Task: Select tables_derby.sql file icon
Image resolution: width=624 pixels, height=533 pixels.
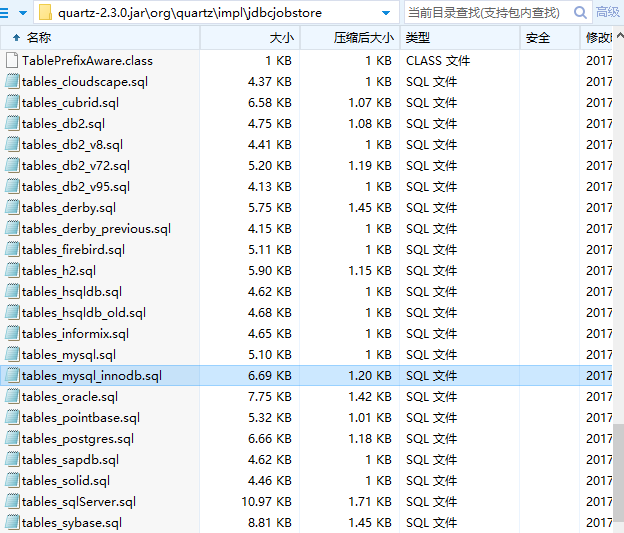Action: [x=12, y=208]
